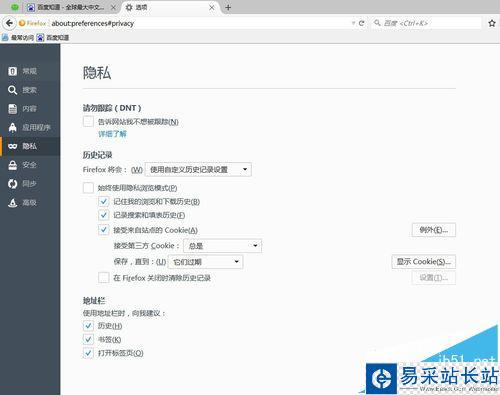Click the 显示 Cookie(S)... button

tap(424, 262)
